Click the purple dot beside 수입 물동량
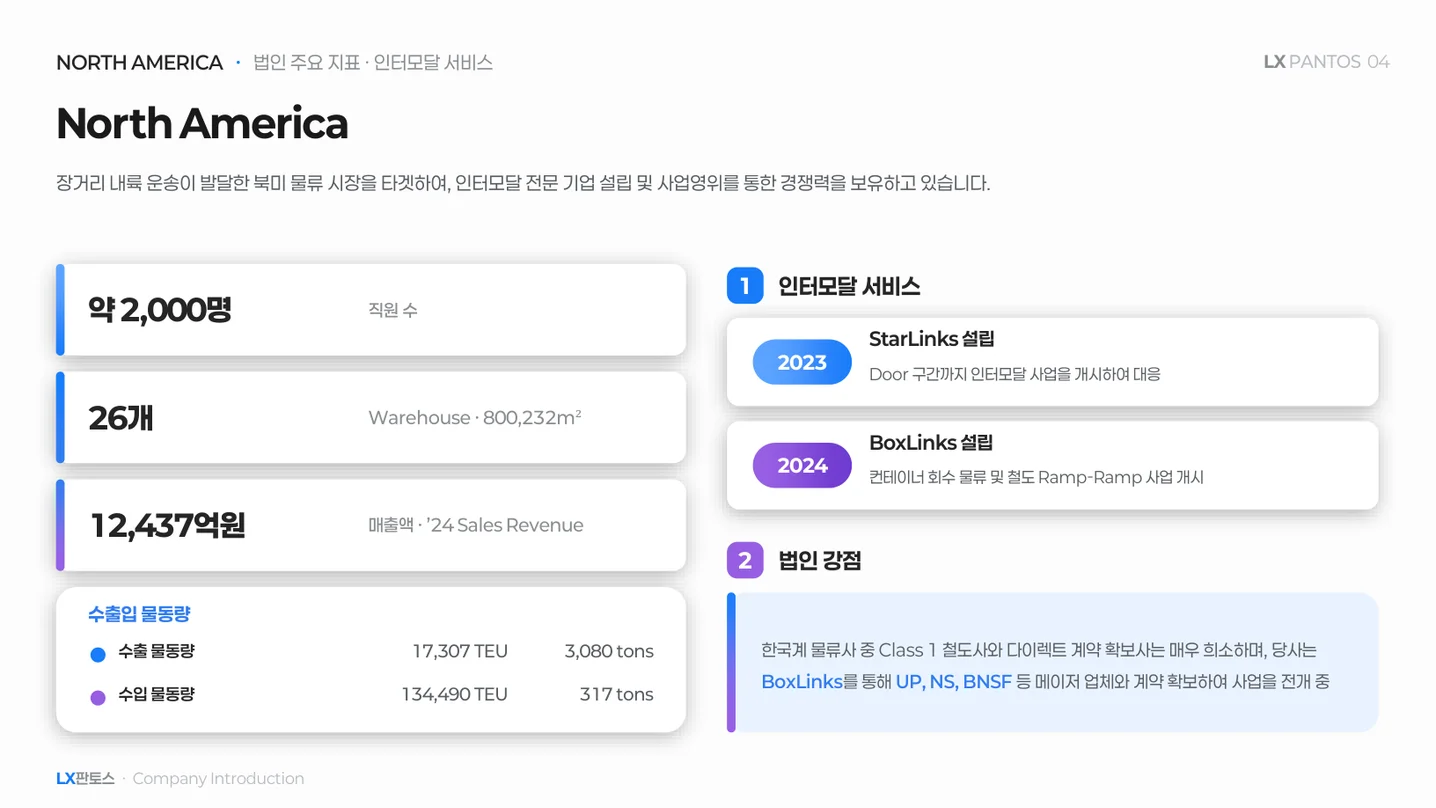The width and height of the screenshot is (1436, 808). (x=98, y=698)
